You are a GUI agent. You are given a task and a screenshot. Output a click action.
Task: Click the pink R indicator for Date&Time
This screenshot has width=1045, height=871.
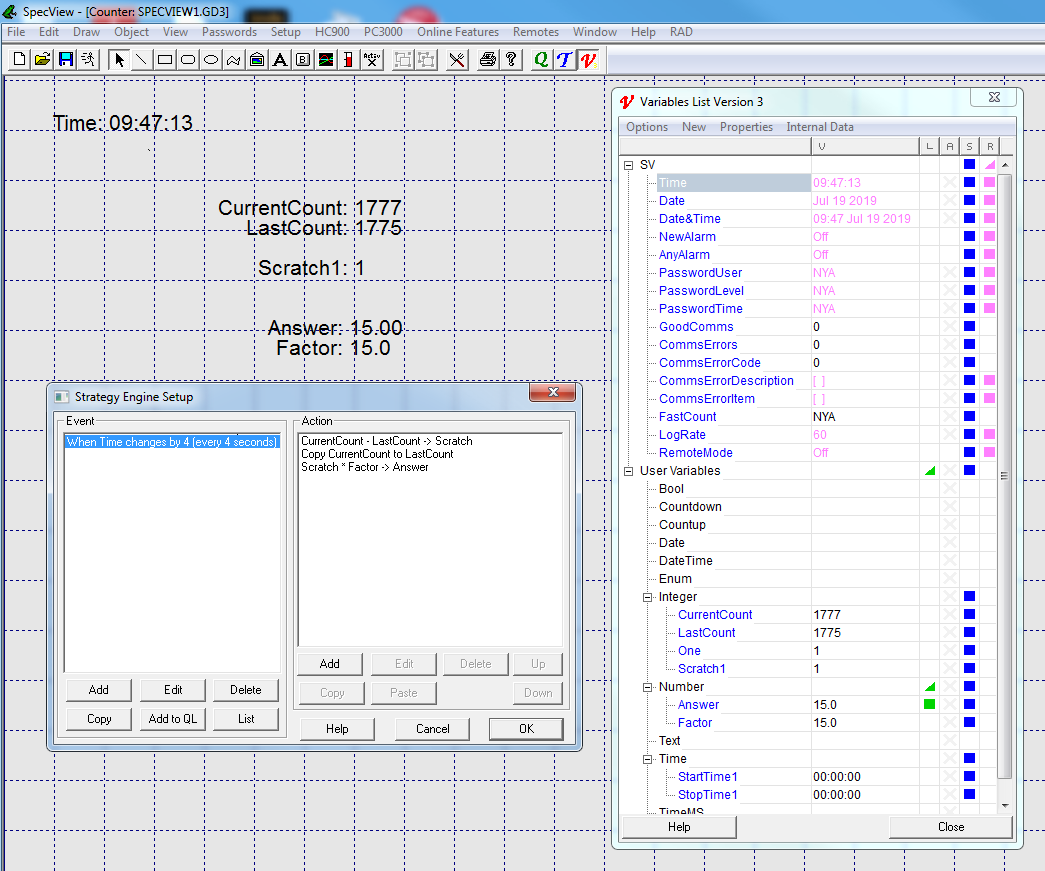coord(989,218)
